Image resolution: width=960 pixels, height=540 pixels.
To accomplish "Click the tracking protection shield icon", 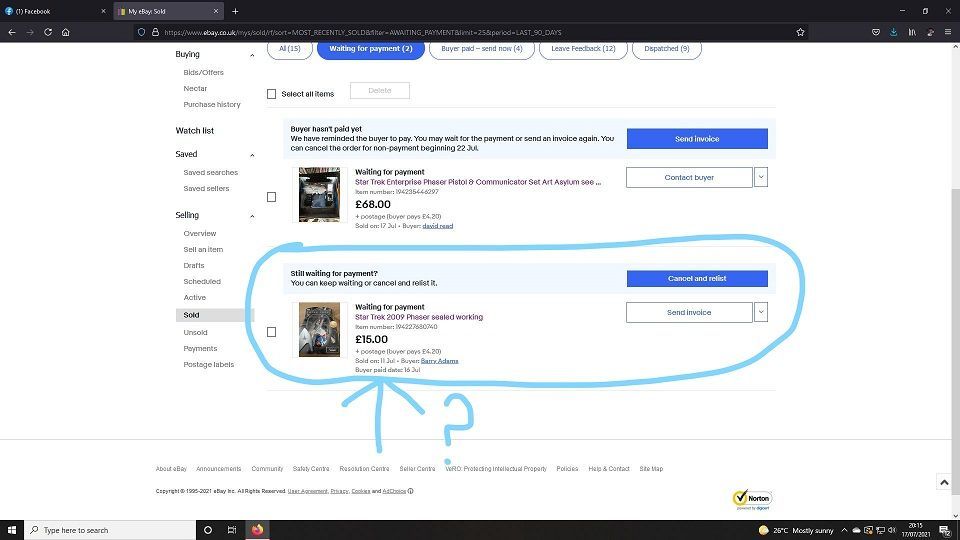I will coord(141,32).
